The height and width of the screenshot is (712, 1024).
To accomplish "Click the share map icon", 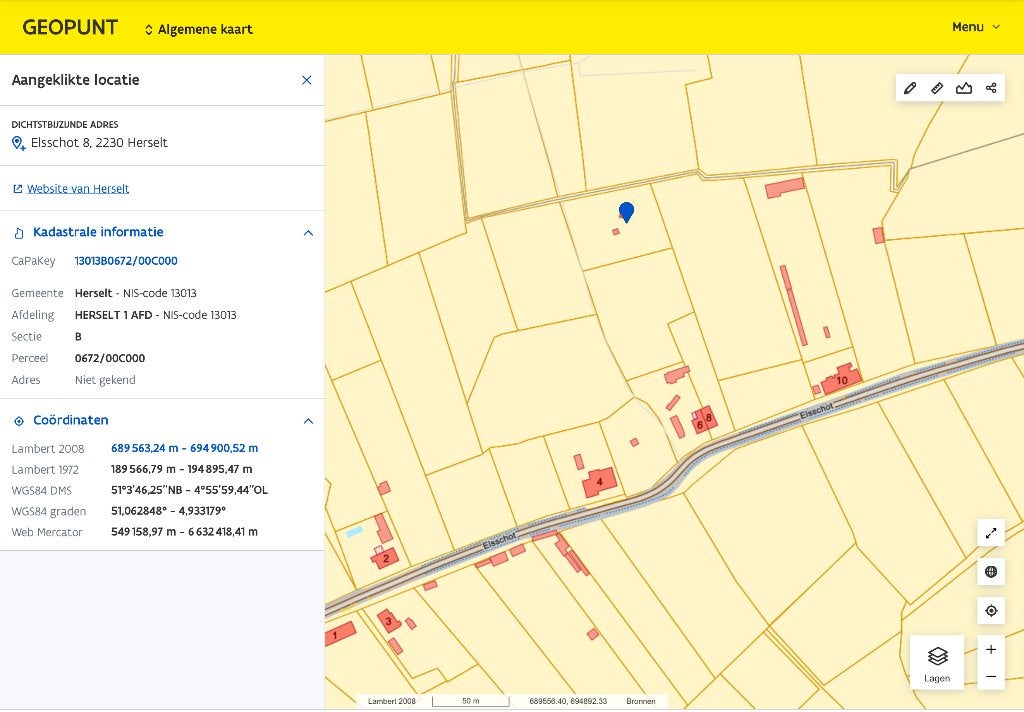I will pyautogui.click(x=991, y=88).
